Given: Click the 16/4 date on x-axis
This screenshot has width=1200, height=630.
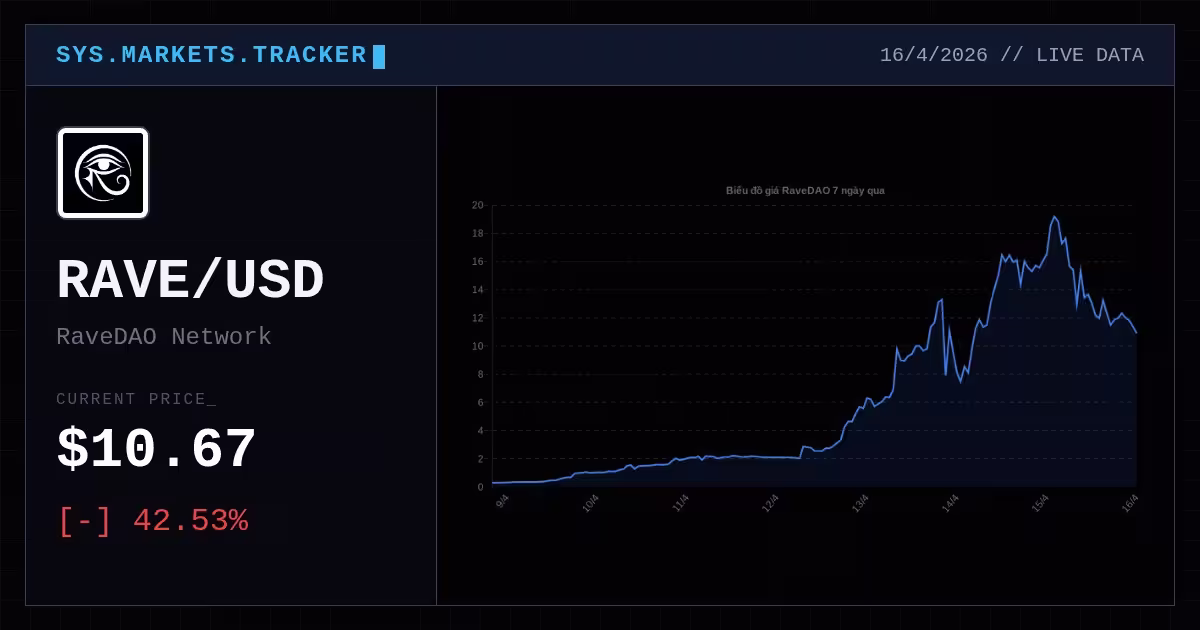Looking at the screenshot, I should [x=1130, y=503].
